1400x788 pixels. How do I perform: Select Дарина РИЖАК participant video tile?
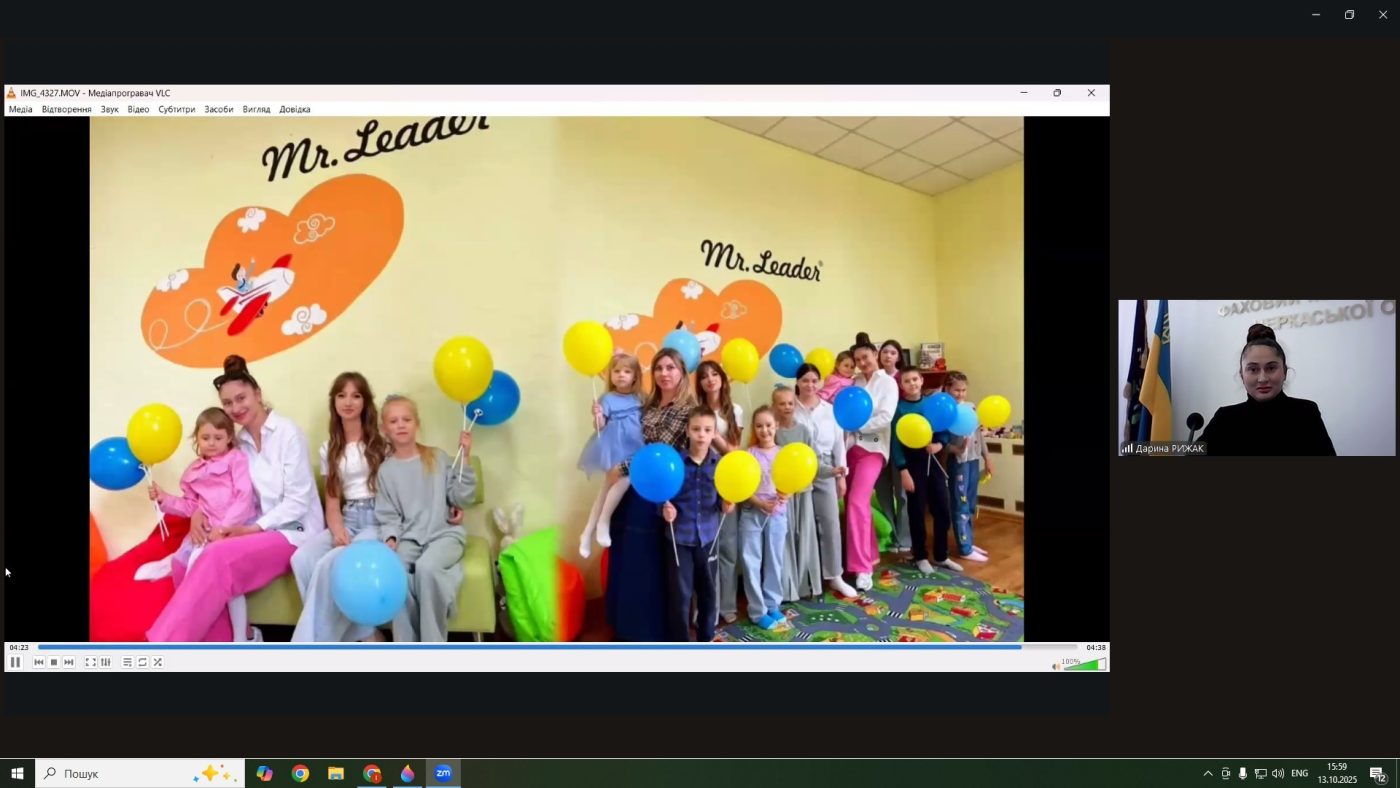click(x=1257, y=377)
